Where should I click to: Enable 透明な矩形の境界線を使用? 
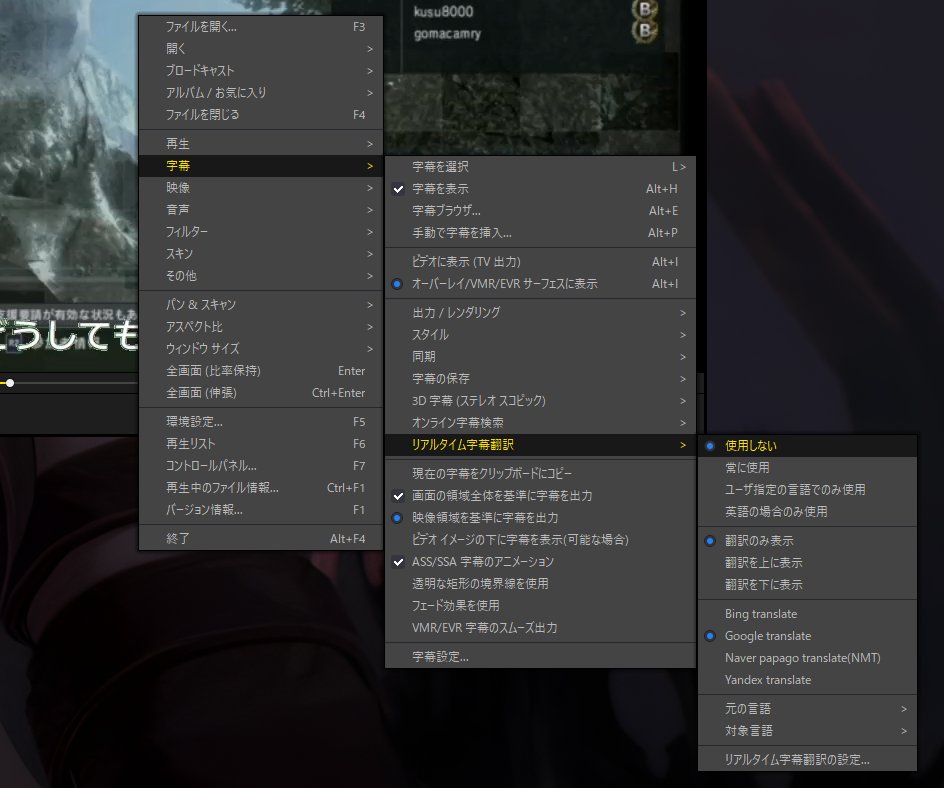(540, 584)
